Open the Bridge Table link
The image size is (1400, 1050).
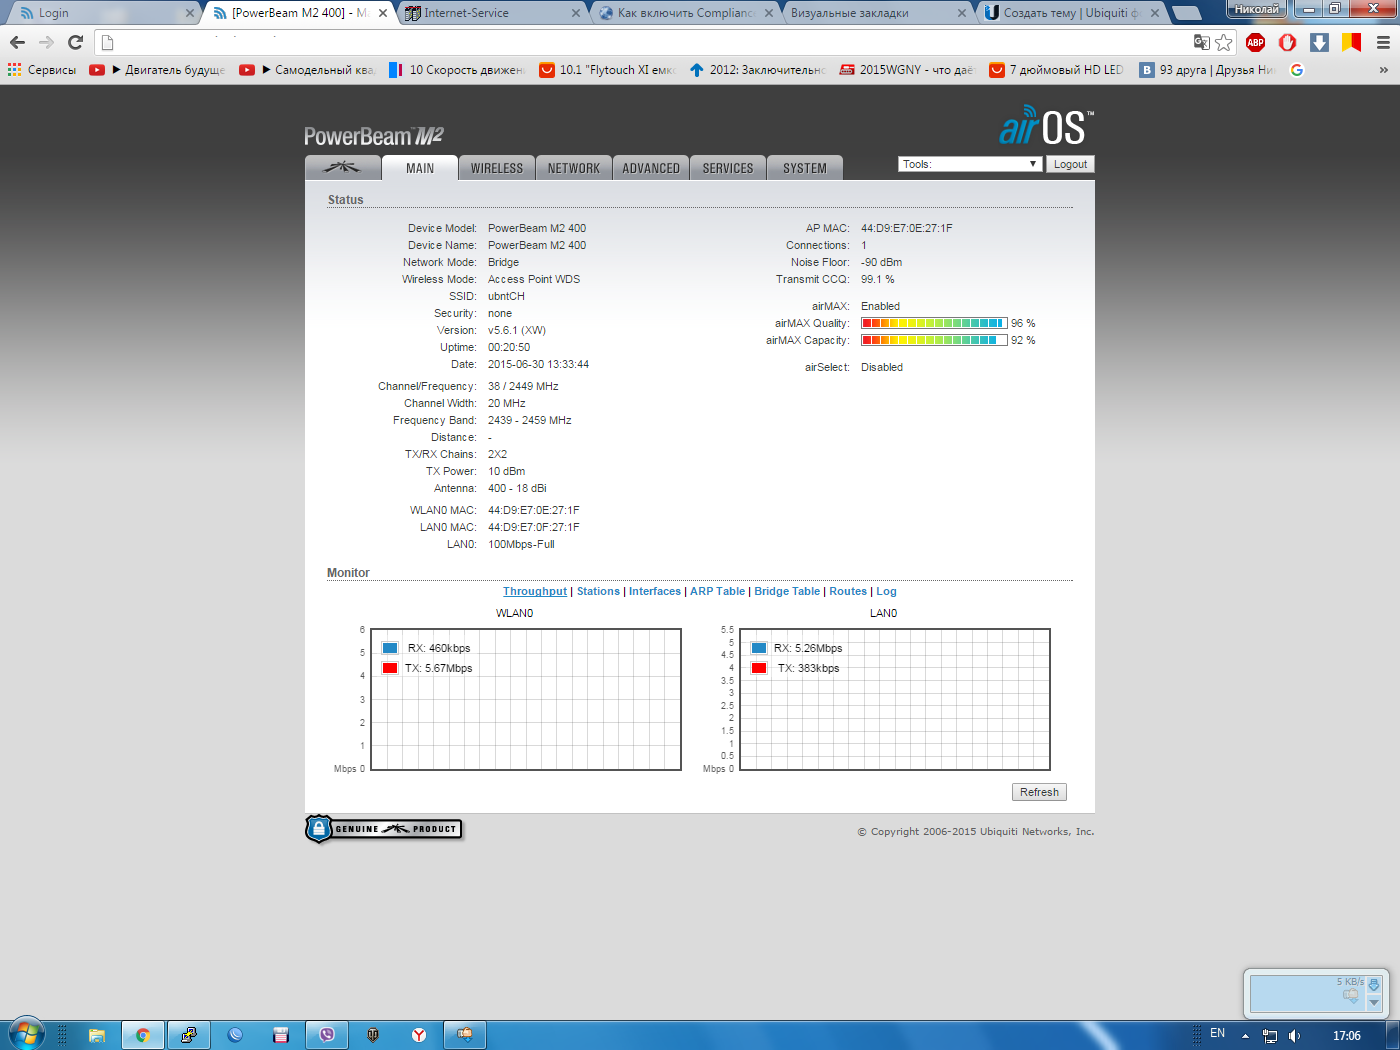click(787, 591)
